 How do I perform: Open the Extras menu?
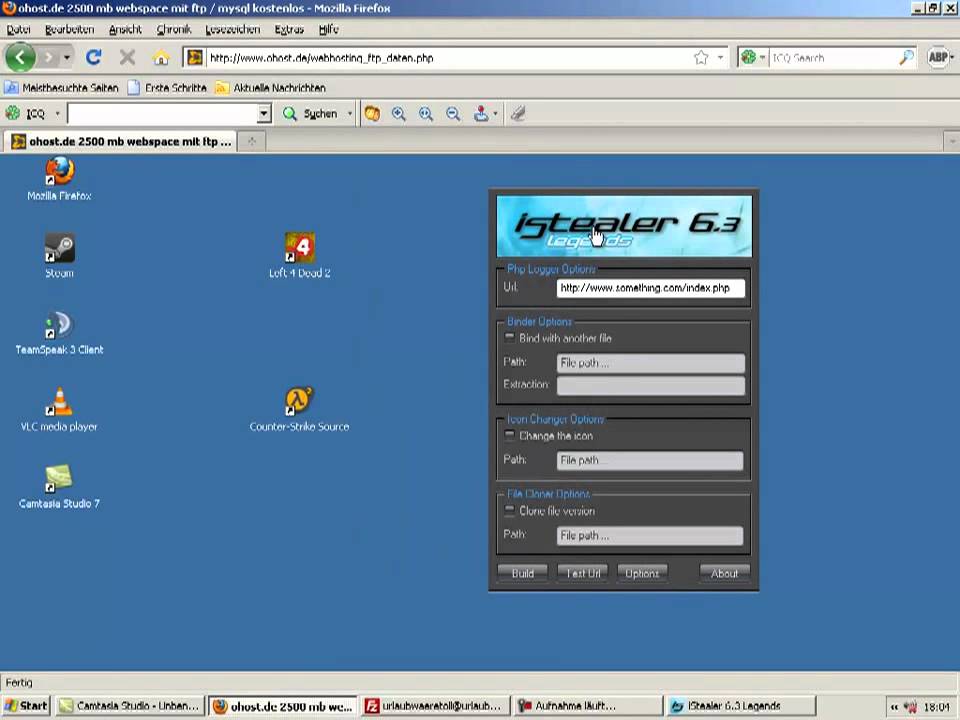[x=289, y=29]
